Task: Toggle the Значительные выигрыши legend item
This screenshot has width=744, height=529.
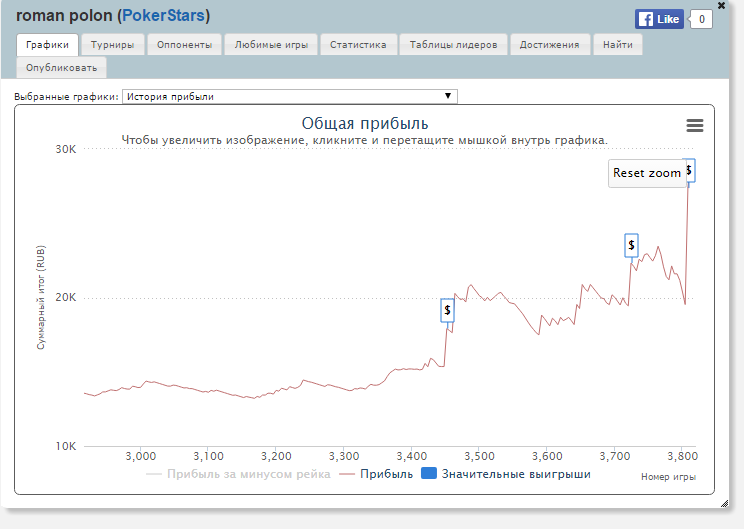Action: 506,474
